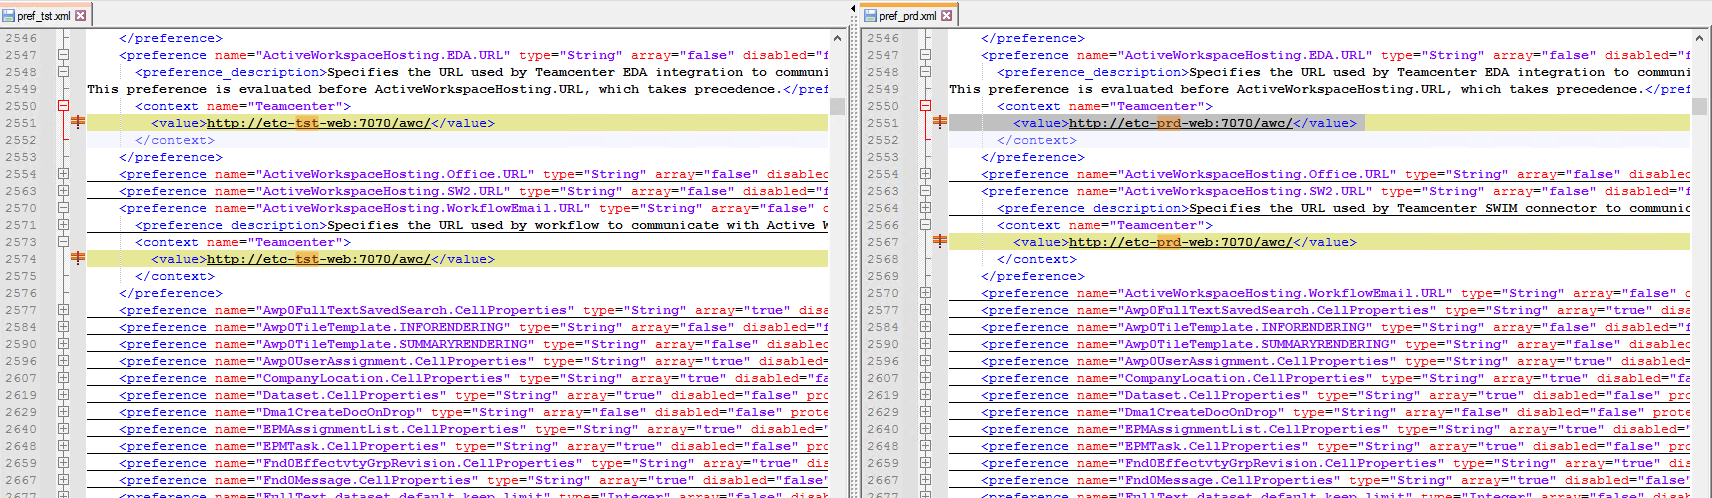
Task: Expand folded block at right line 2564
Action: coord(925,208)
